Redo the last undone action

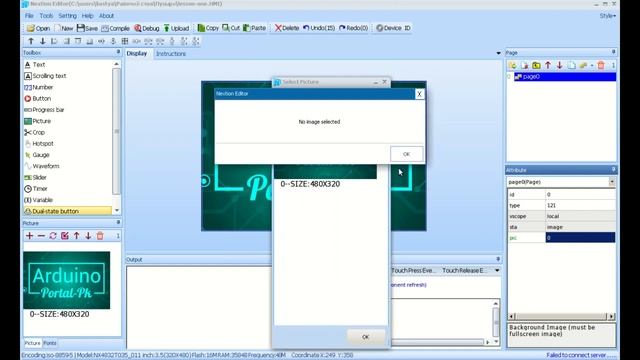(353, 28)
